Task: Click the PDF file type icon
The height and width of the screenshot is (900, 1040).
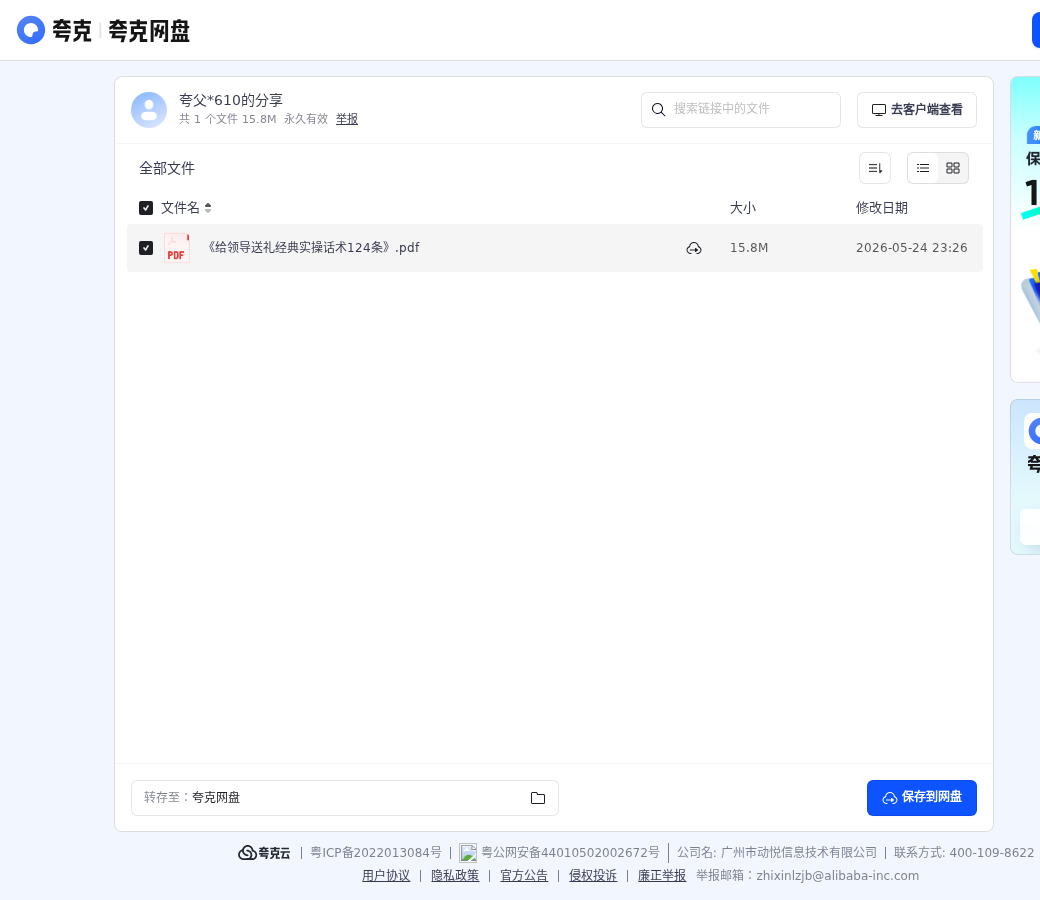Action: 176,248
